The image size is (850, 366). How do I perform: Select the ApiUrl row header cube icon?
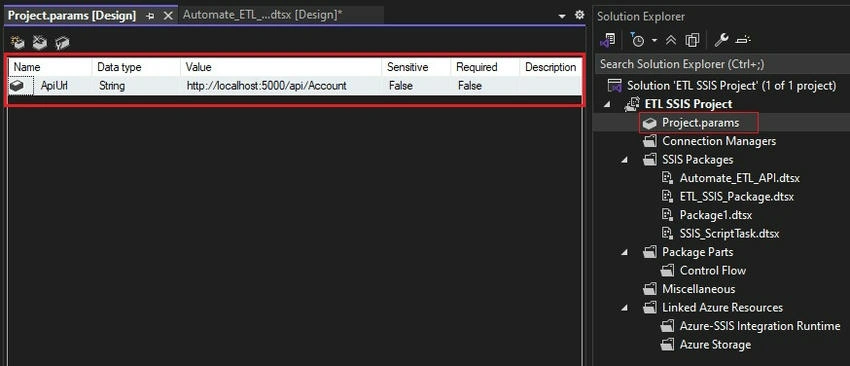[x=18, y=86]
